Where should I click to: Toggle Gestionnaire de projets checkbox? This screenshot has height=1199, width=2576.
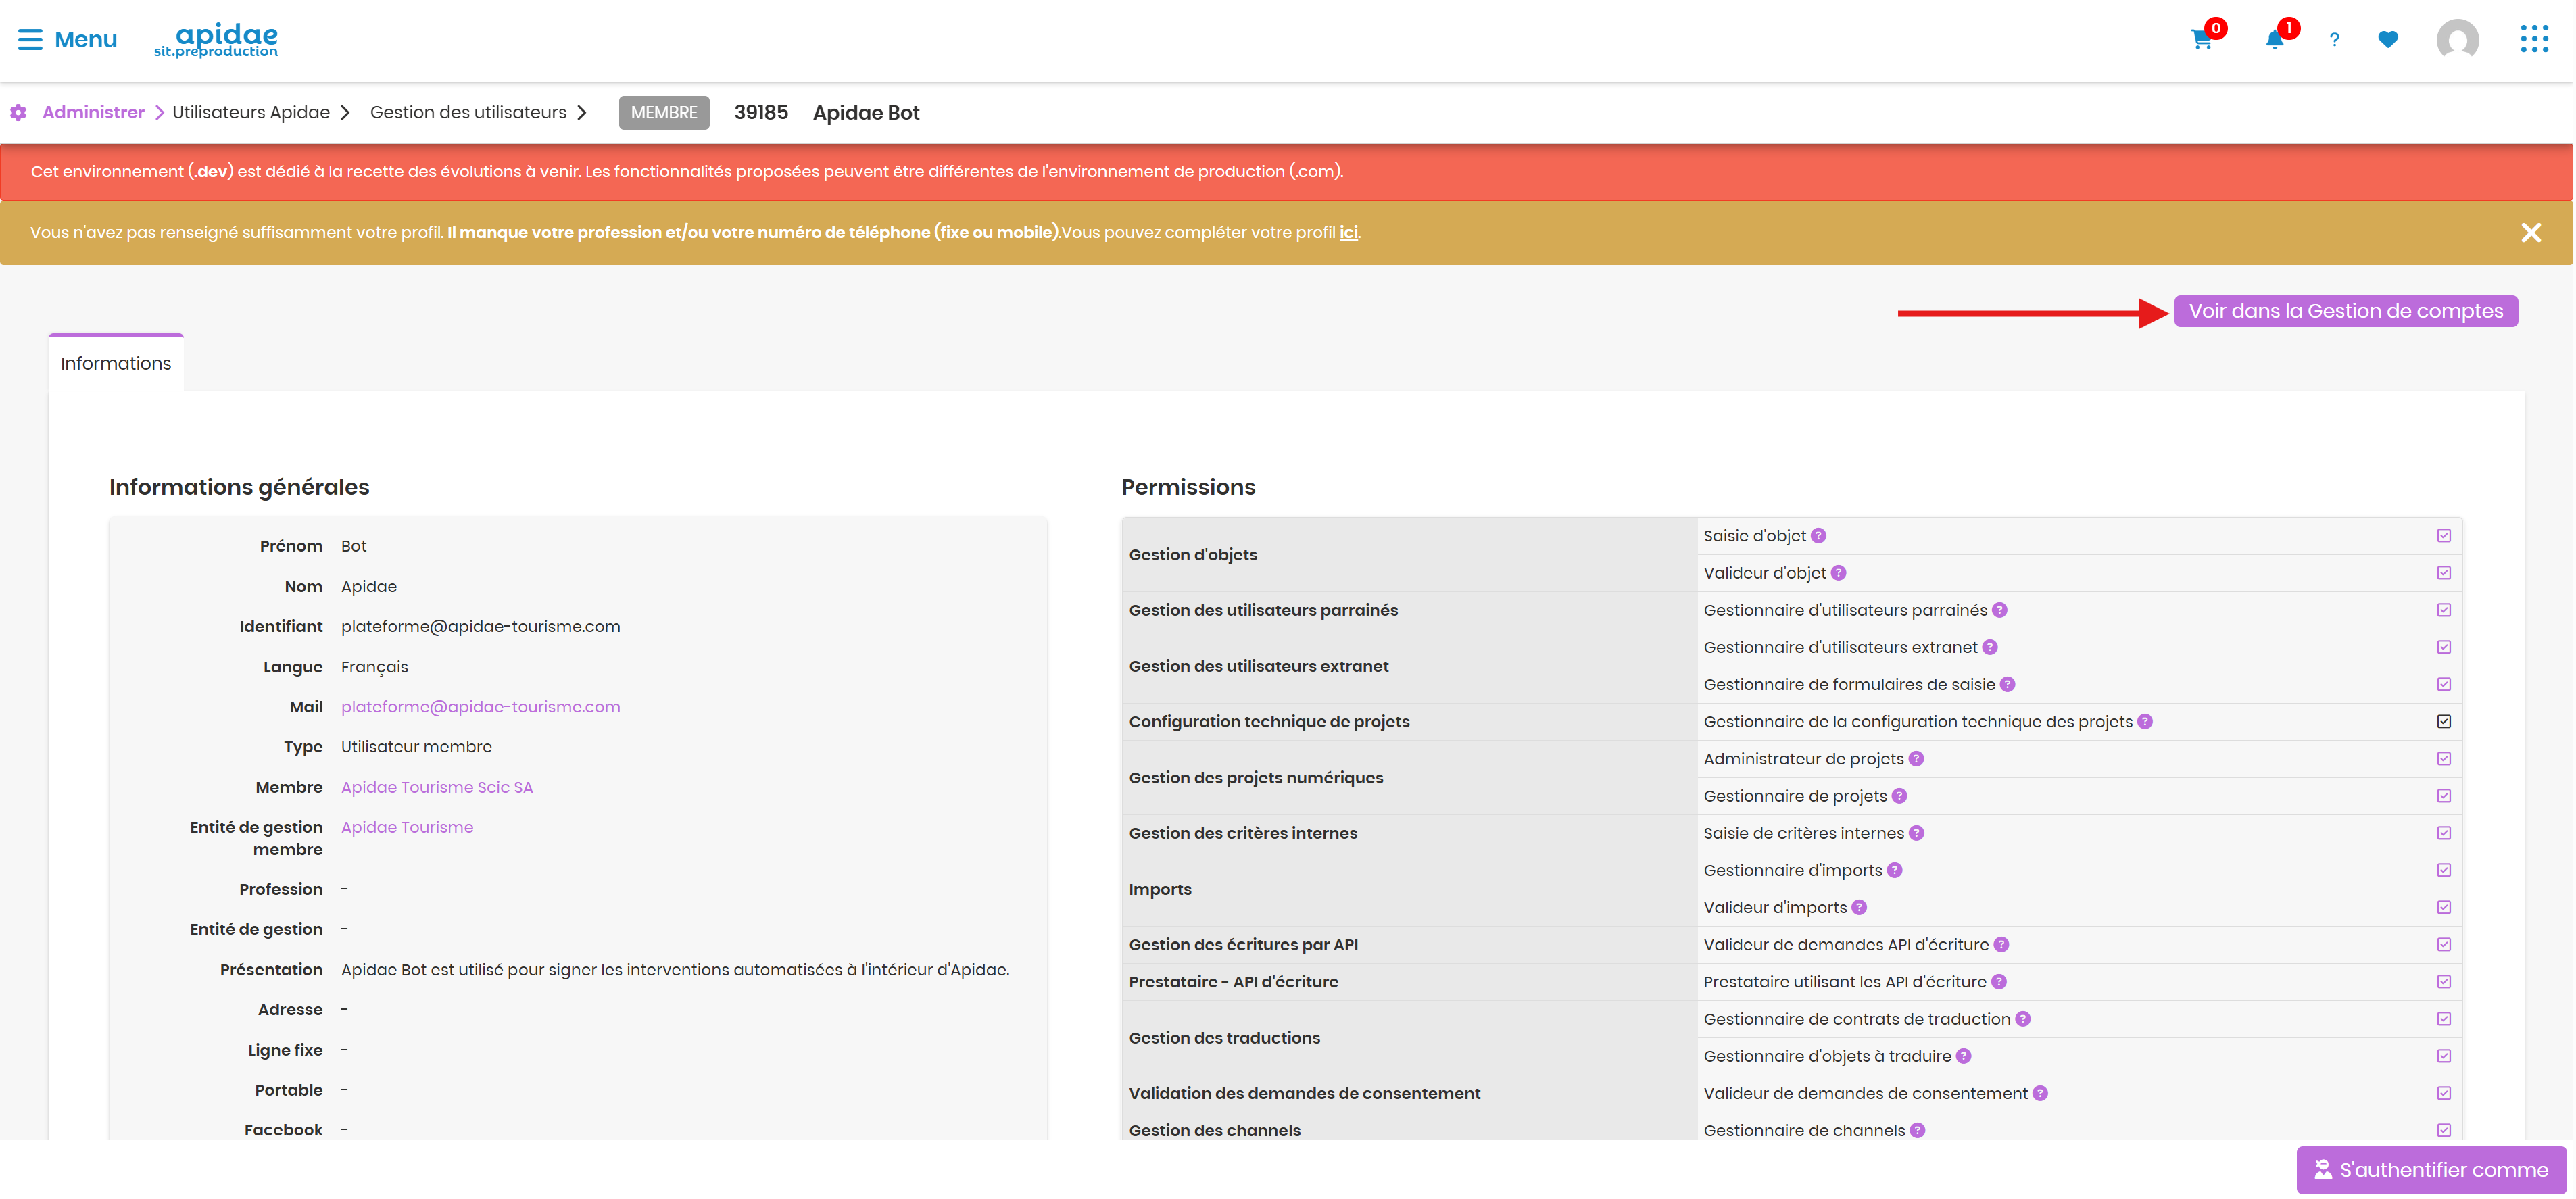[x=2444, y=796]
